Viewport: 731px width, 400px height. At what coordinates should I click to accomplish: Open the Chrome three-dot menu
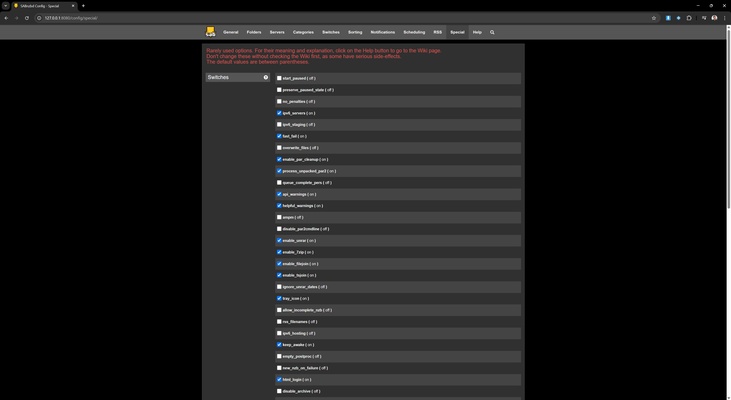tap(724, 18)
